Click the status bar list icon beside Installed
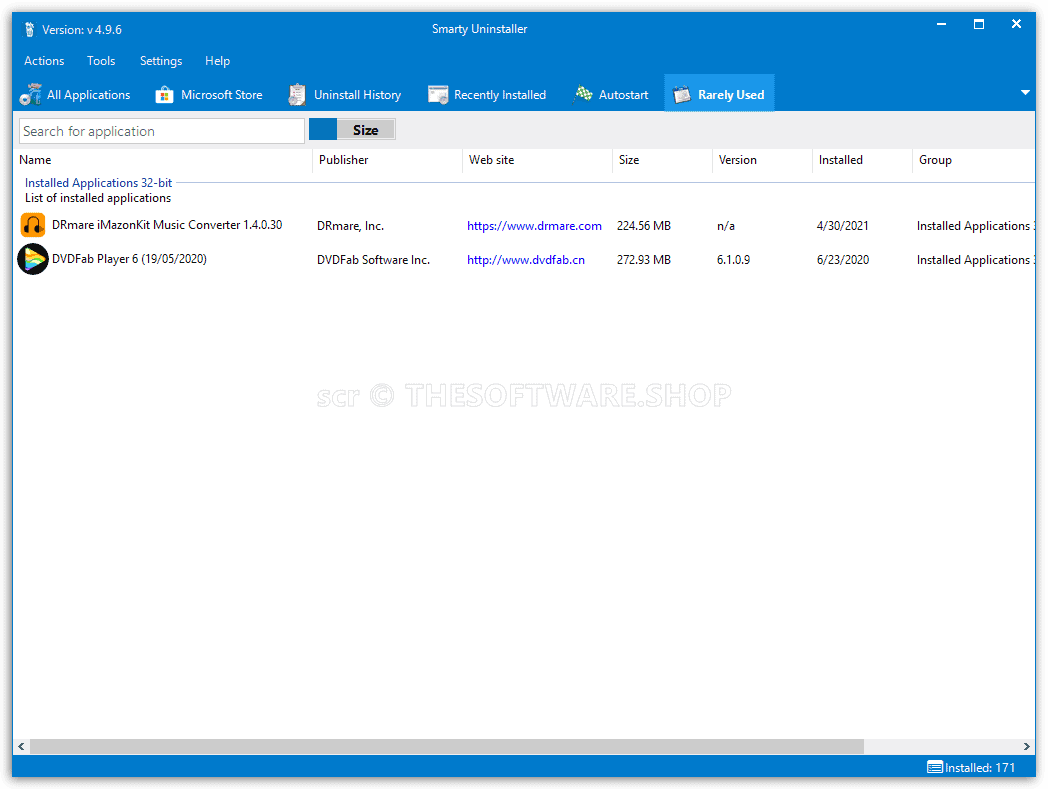 click(934, 767)
